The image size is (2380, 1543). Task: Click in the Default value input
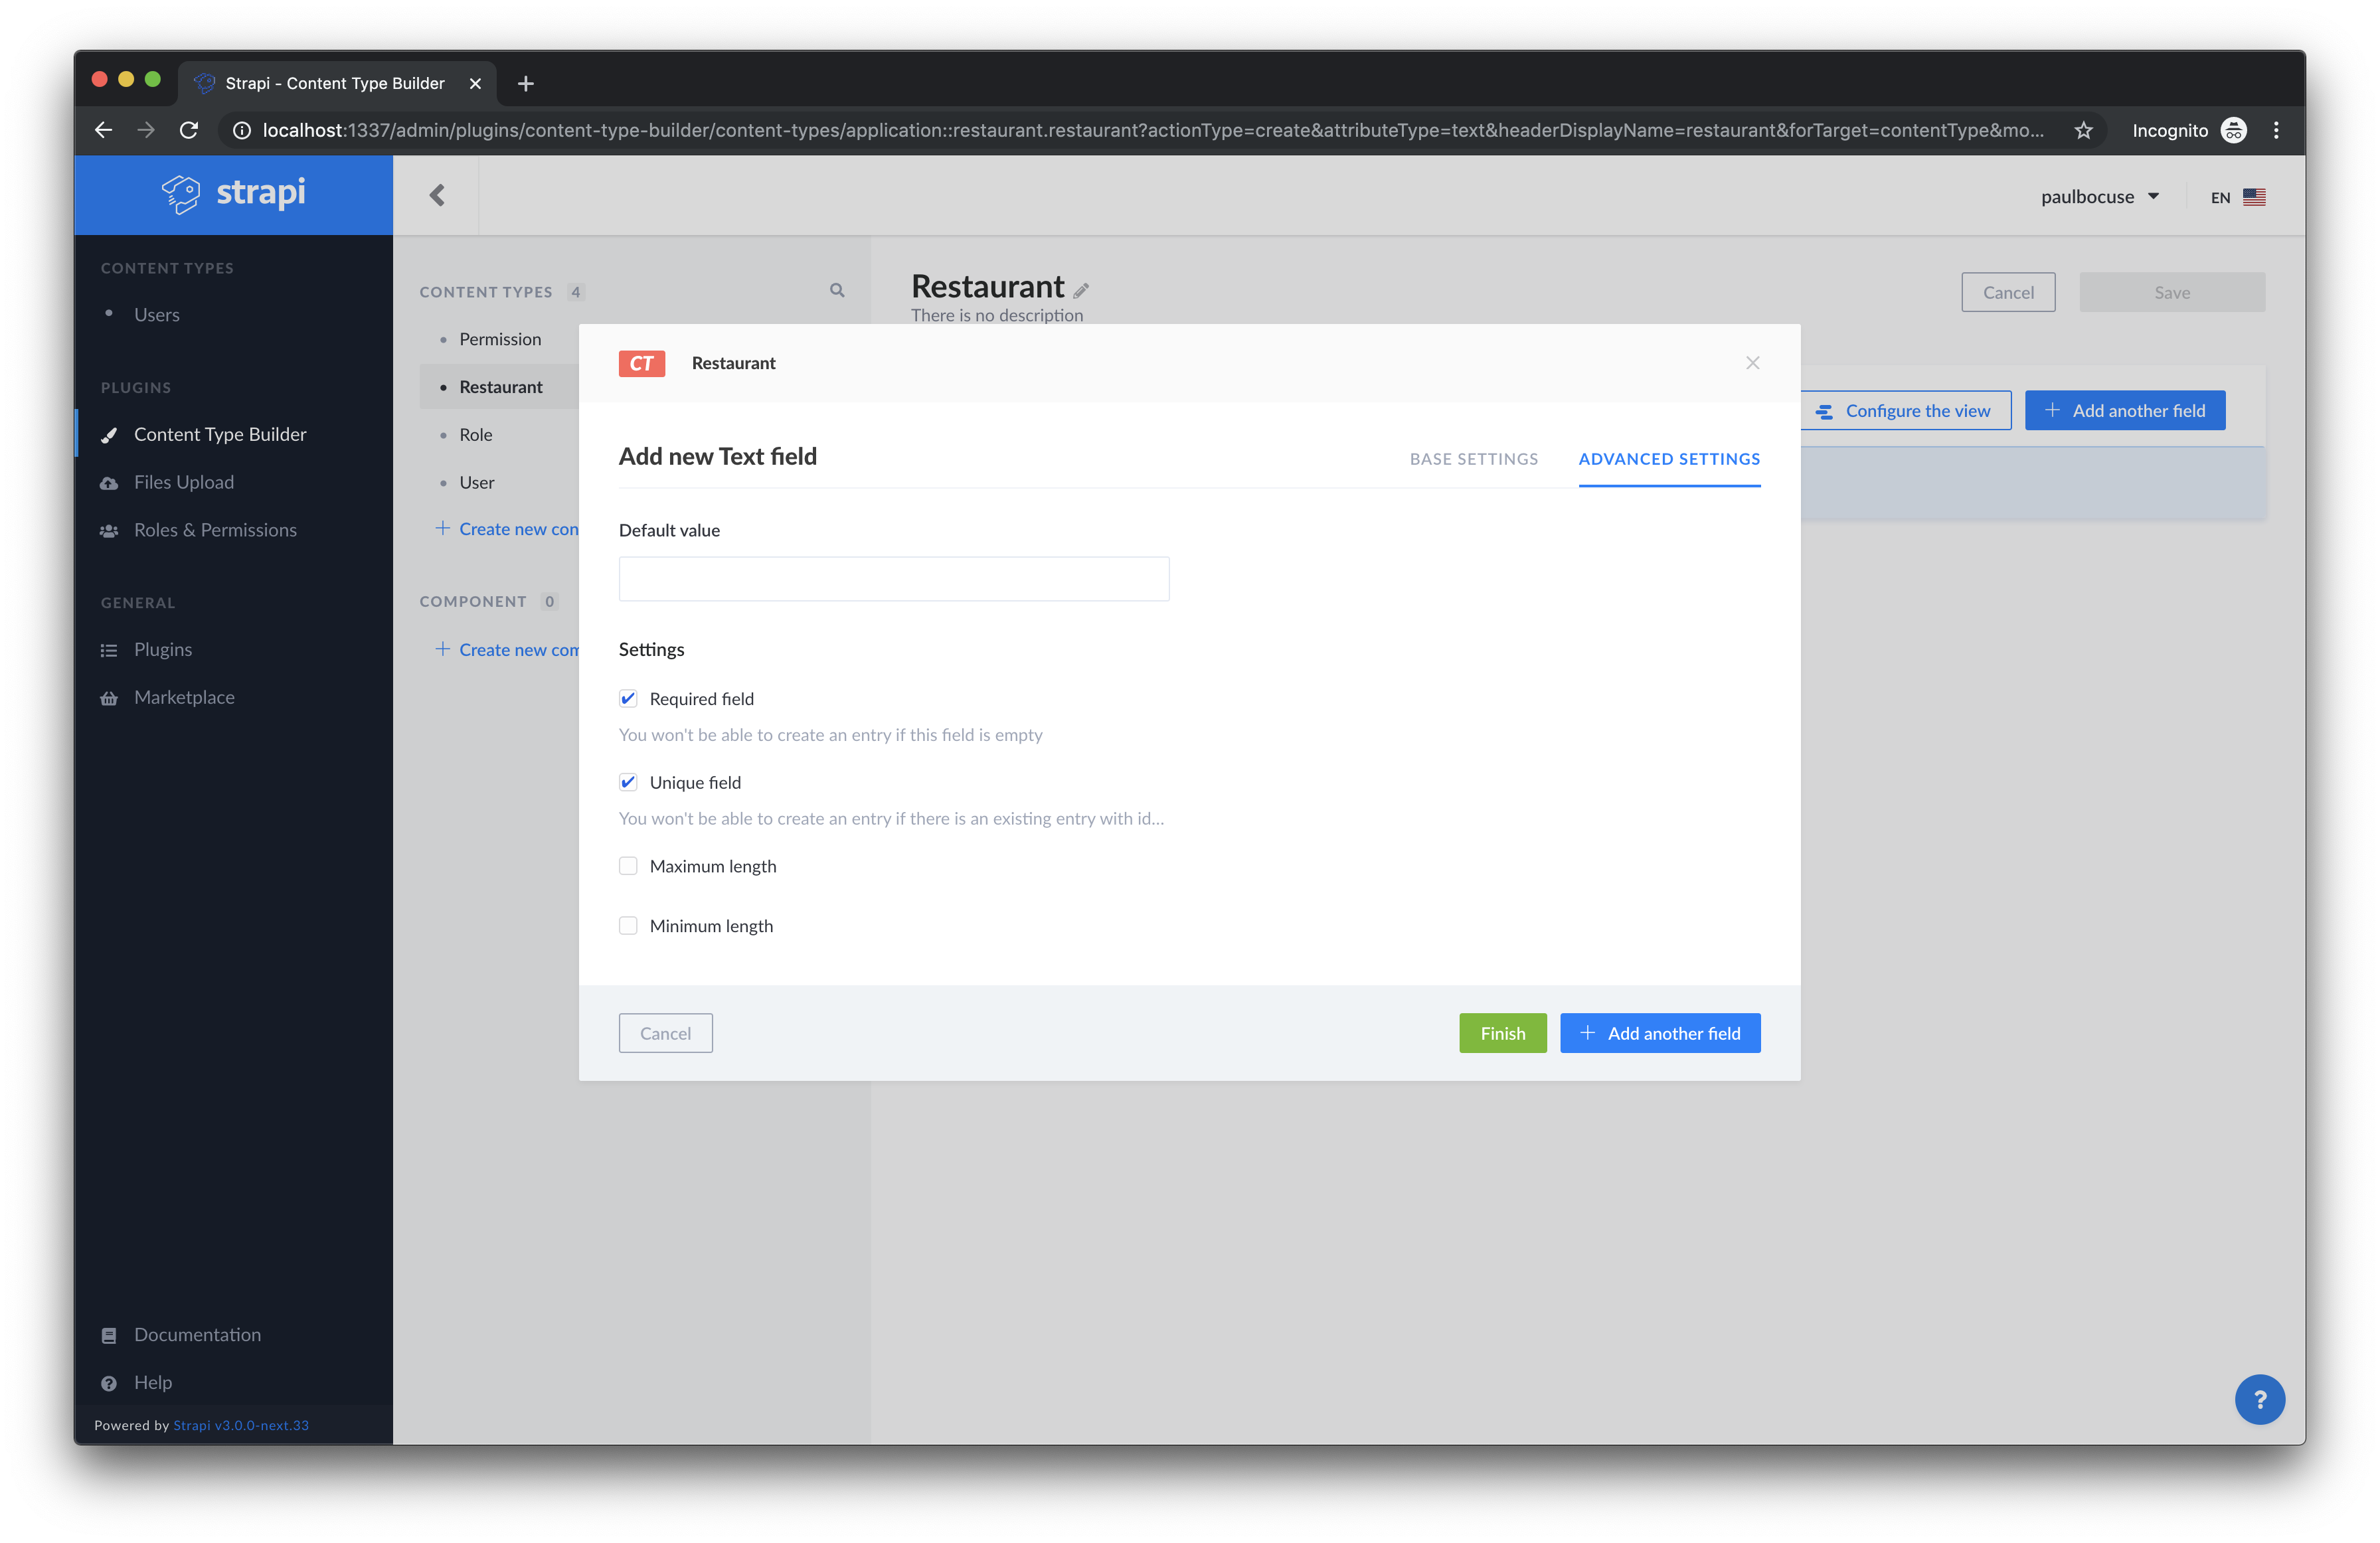pos(893,579)
